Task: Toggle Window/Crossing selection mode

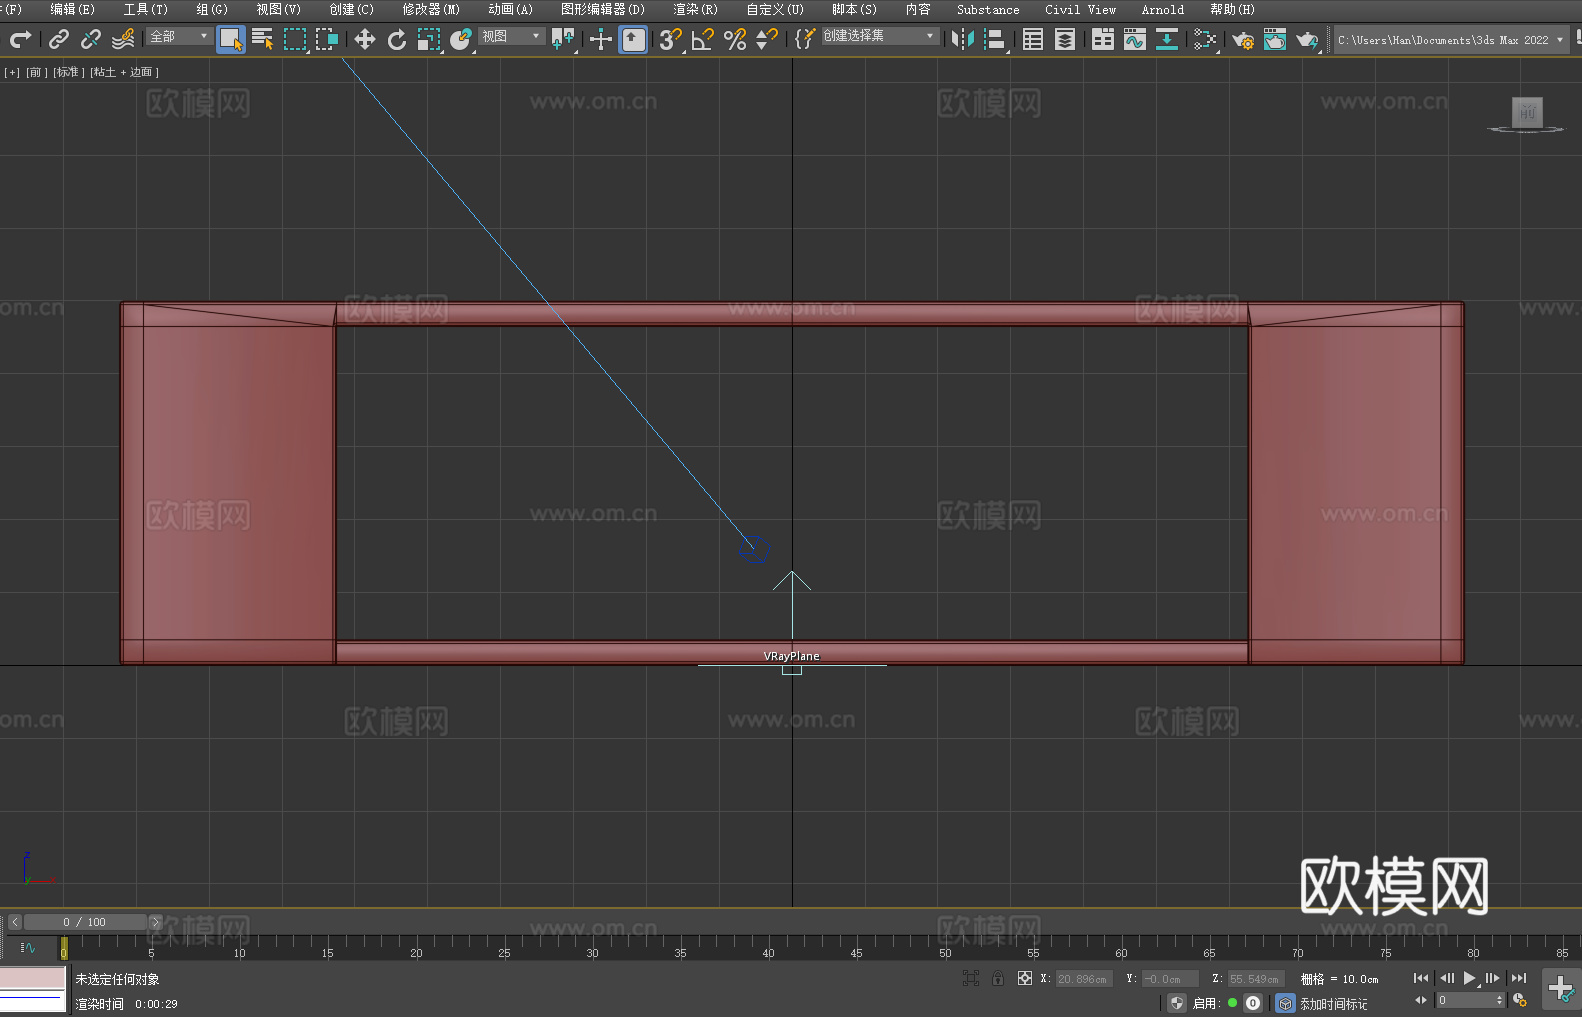Action: pyautogui.click(x=327, y=39)
